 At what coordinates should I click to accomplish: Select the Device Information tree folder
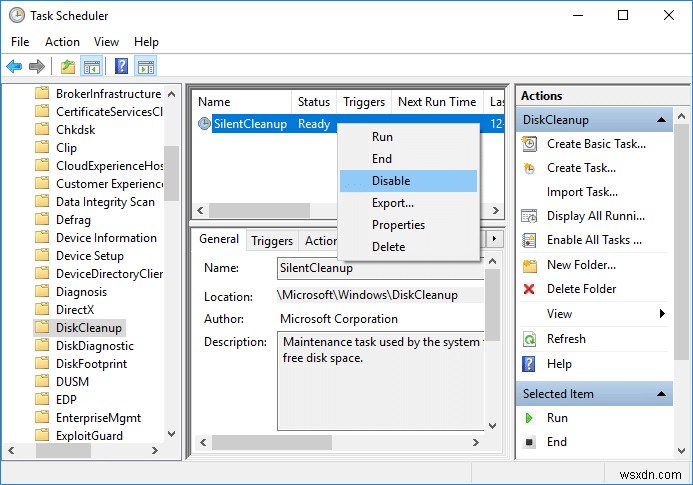106,238
